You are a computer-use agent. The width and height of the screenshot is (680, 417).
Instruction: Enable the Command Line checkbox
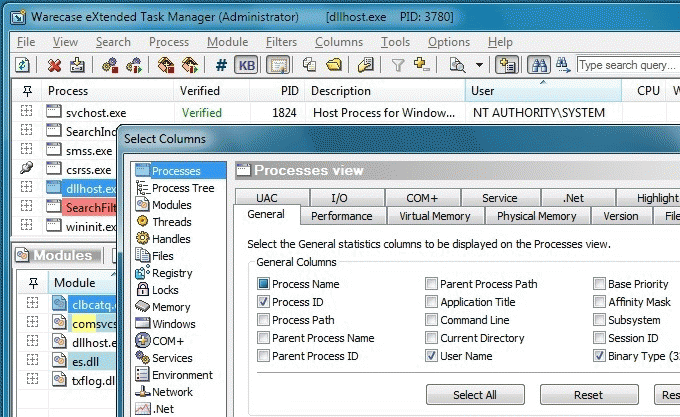pyautogui.click(x=431, y=320)
